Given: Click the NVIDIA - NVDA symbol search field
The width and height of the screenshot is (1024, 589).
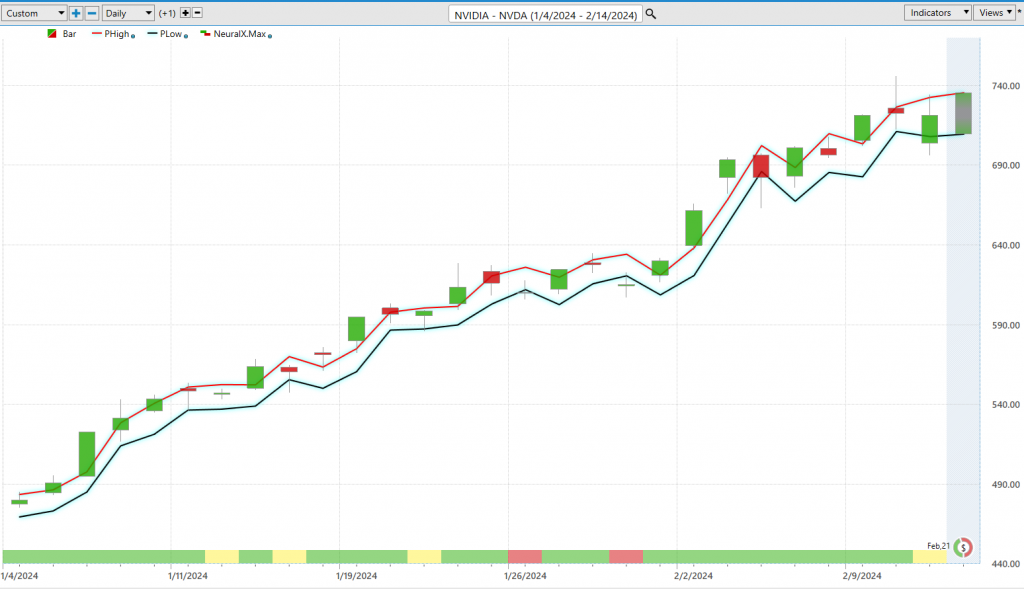Looking at the screenshot, I should pyautogui.click(x=545, y=14).
